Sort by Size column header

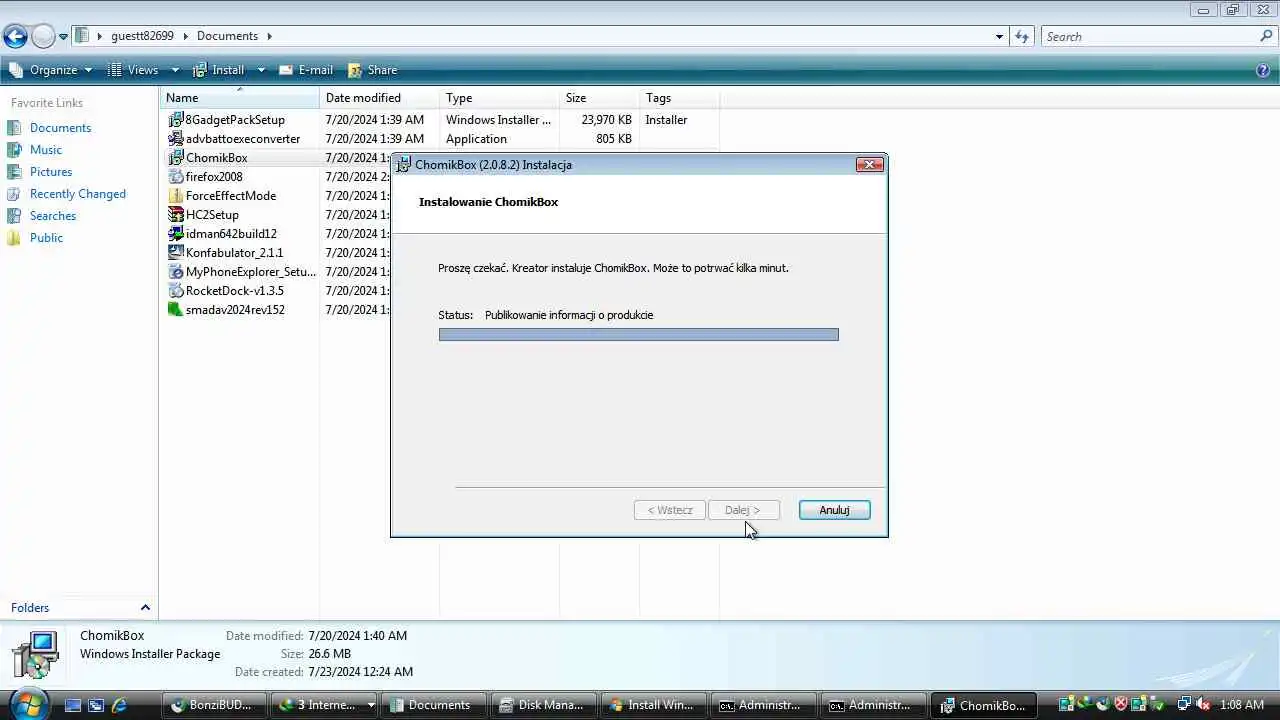tap(600, 98)
